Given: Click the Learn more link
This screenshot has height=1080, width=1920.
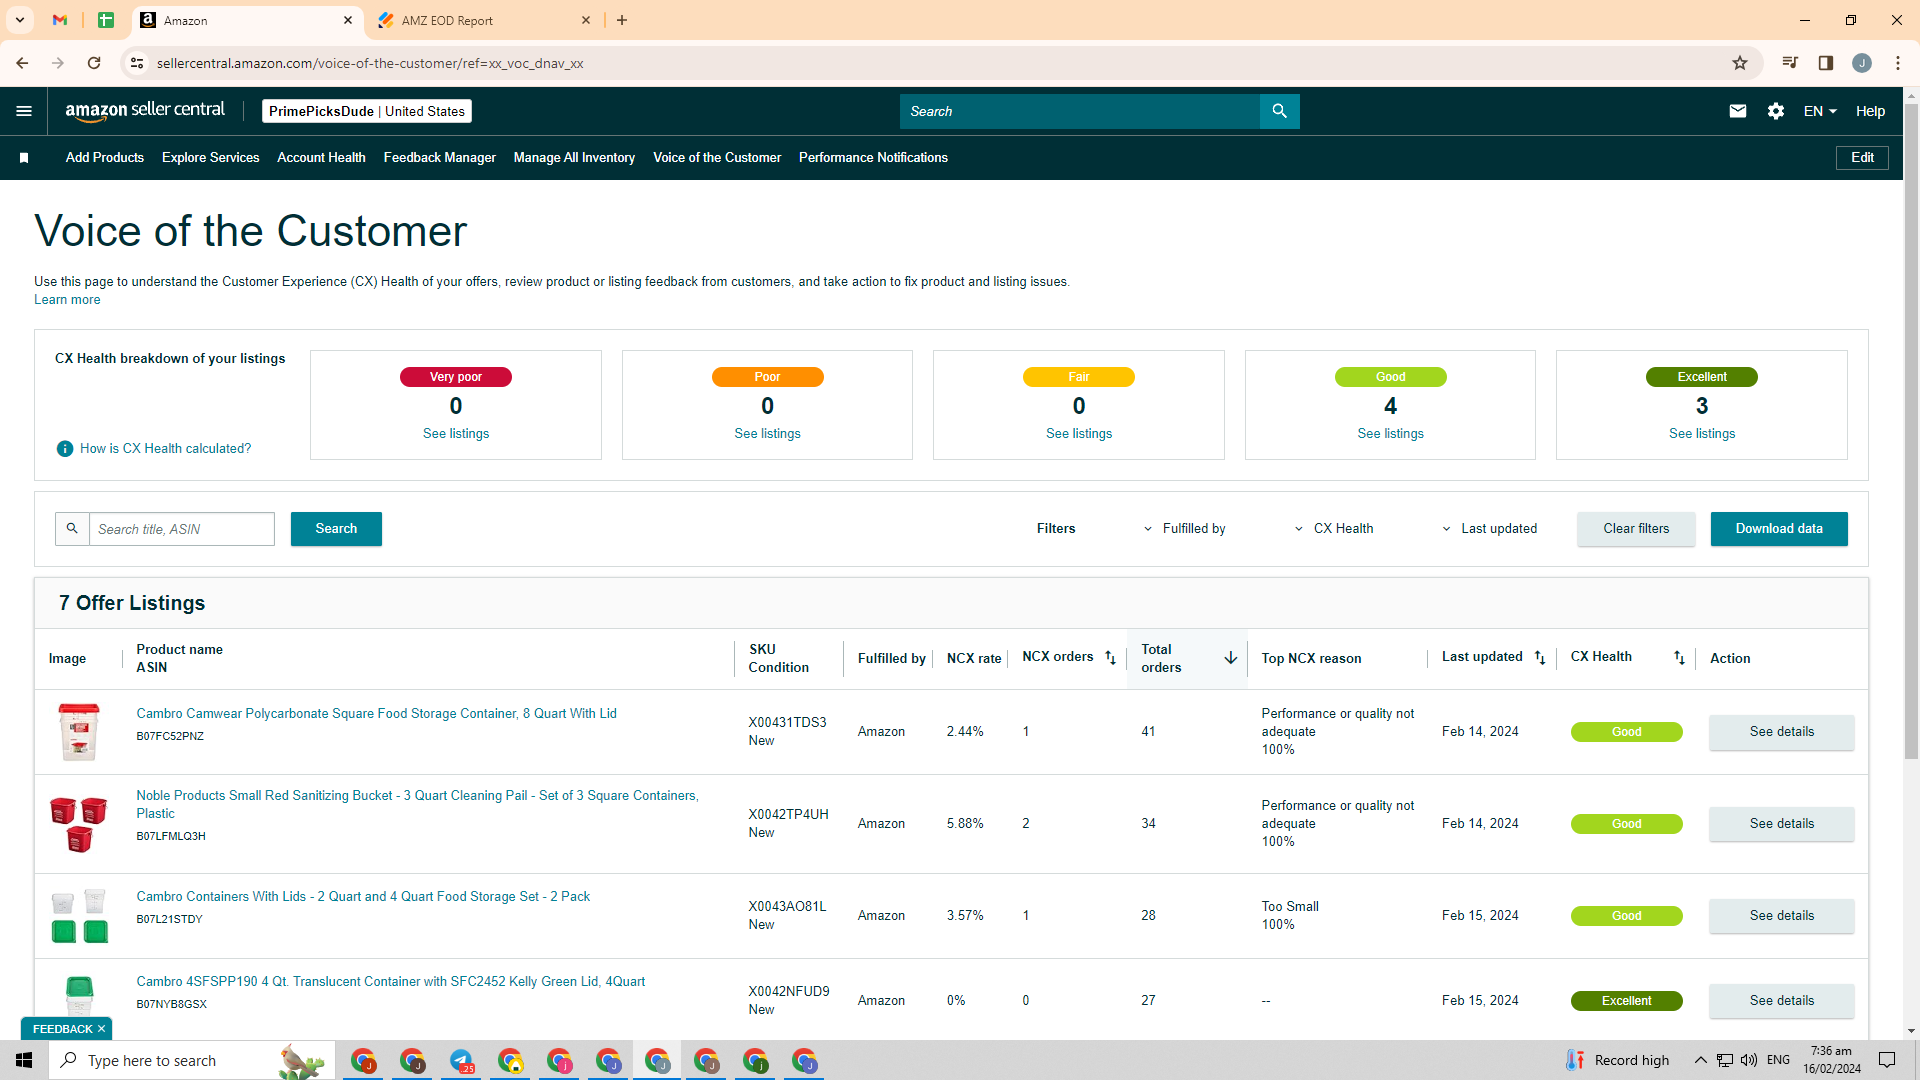Looking at the screenshot, I should (67, 300).
